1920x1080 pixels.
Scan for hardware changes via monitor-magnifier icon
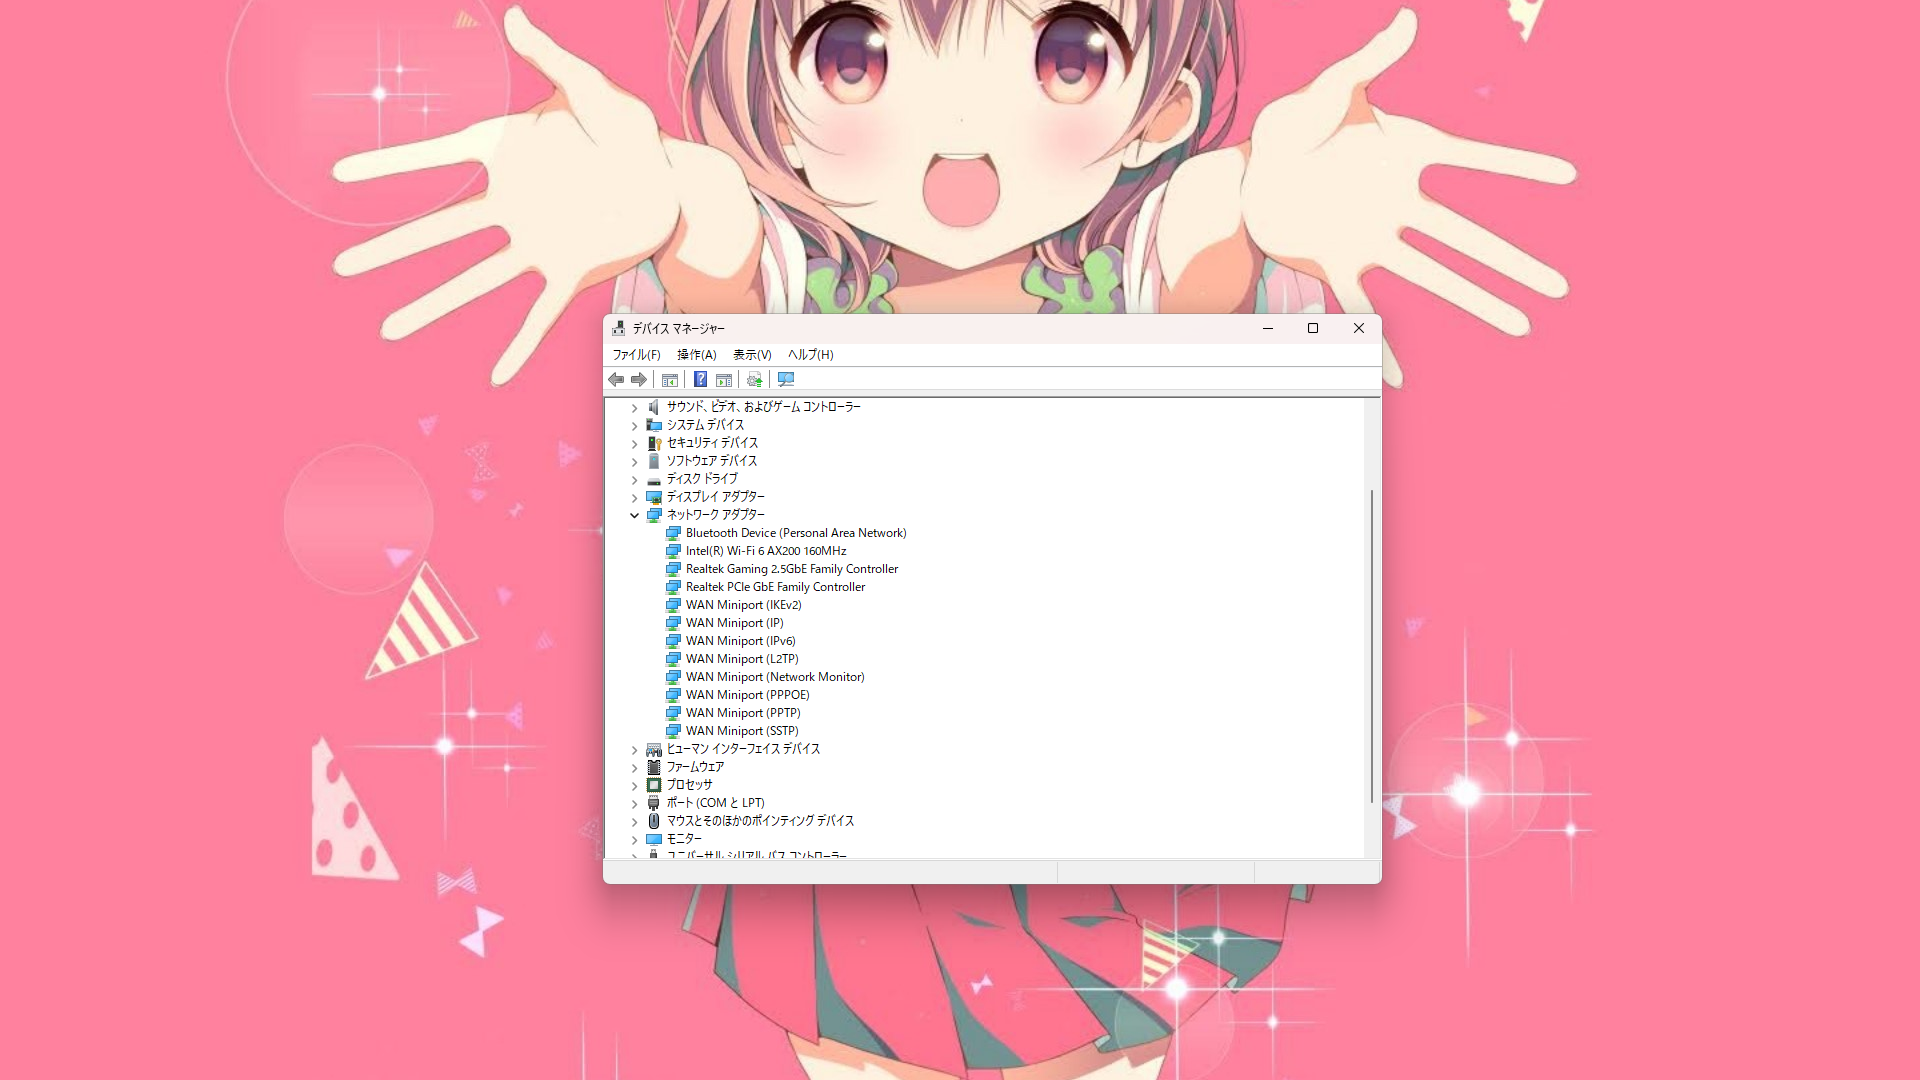pos(786,380)
